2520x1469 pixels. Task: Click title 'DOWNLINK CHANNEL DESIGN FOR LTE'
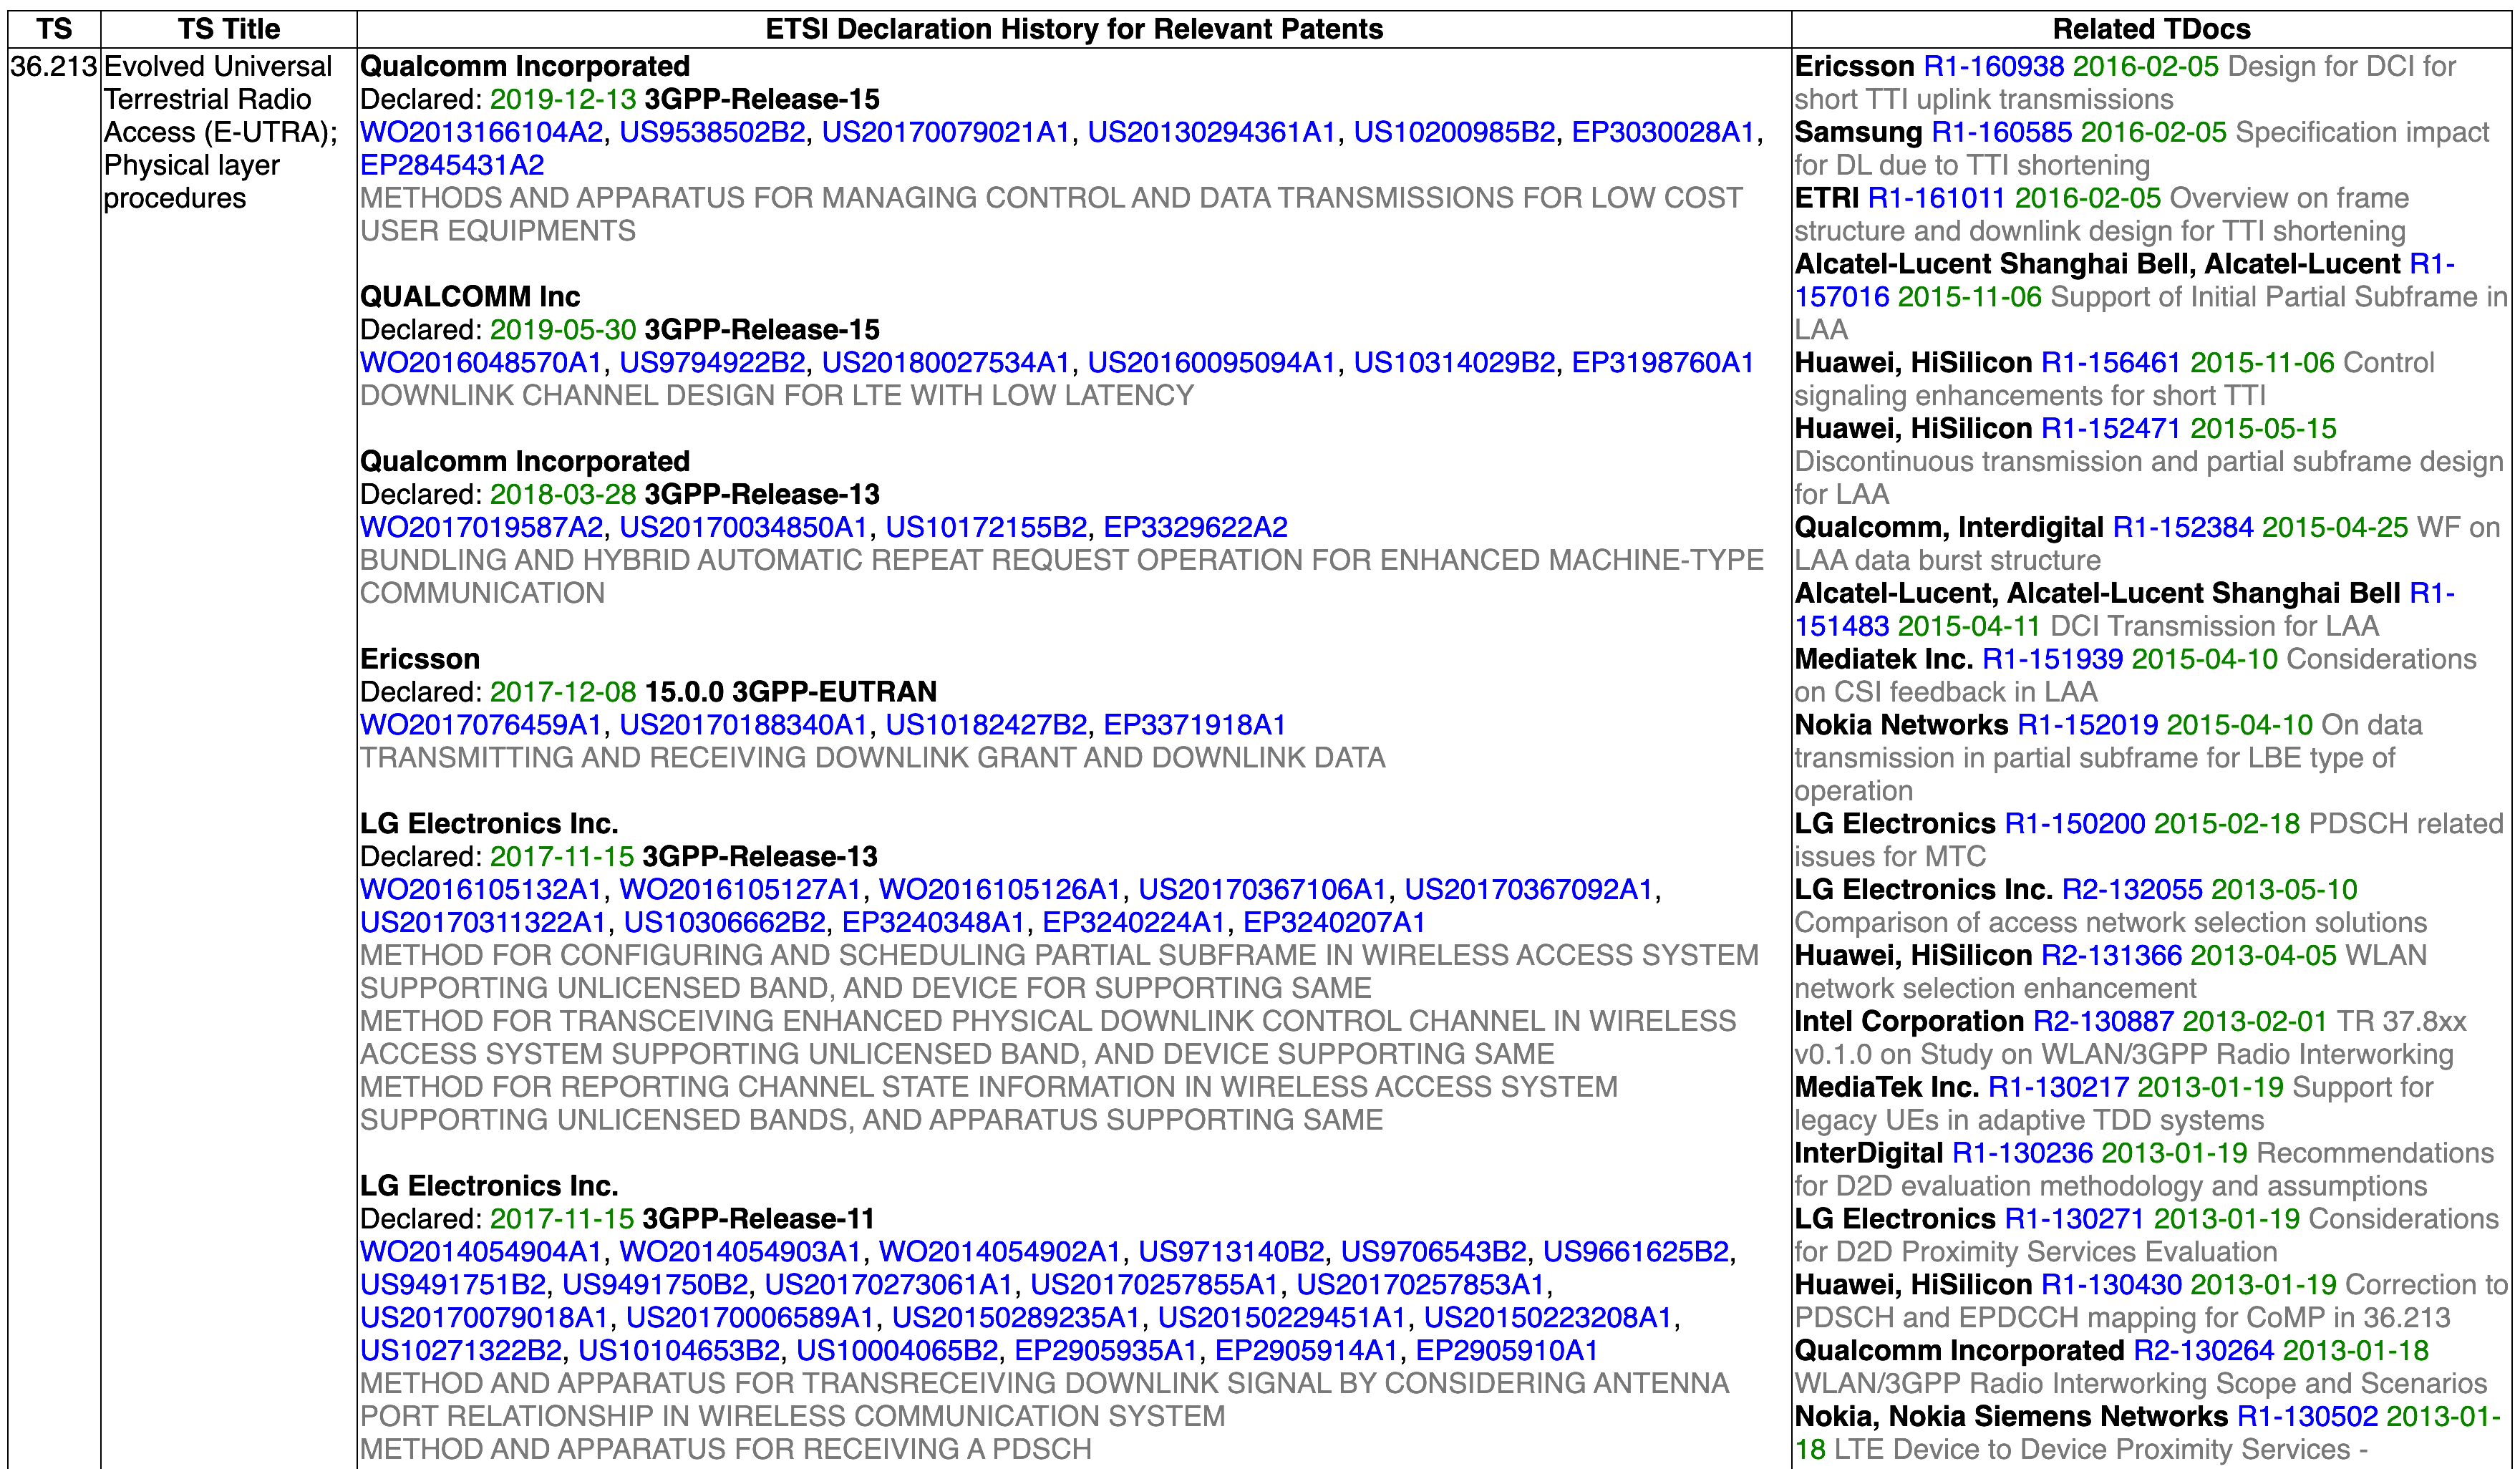(776, 395)
